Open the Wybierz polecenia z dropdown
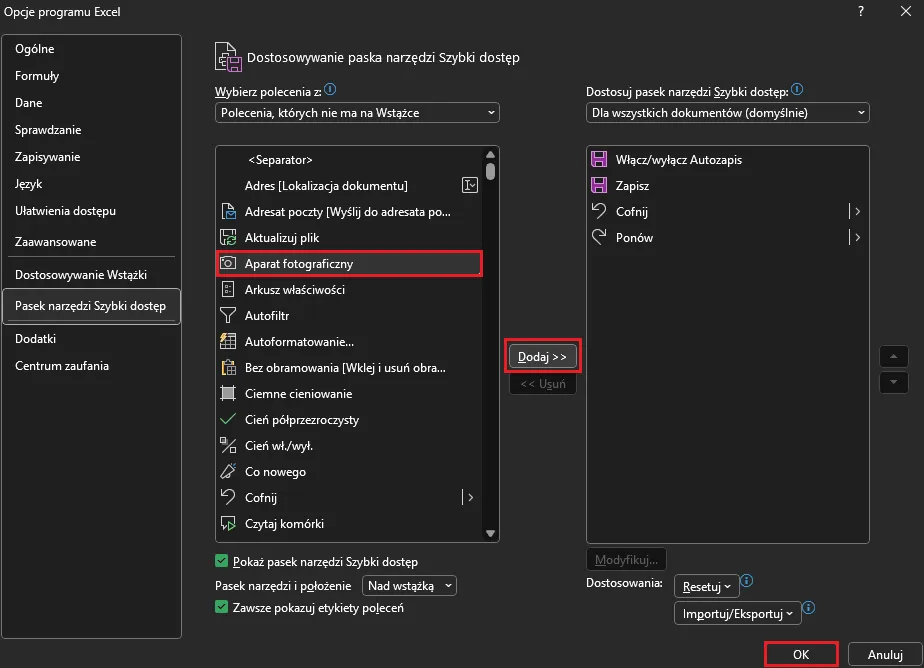This screenshot has width=924, height=668. coord(357,113)
